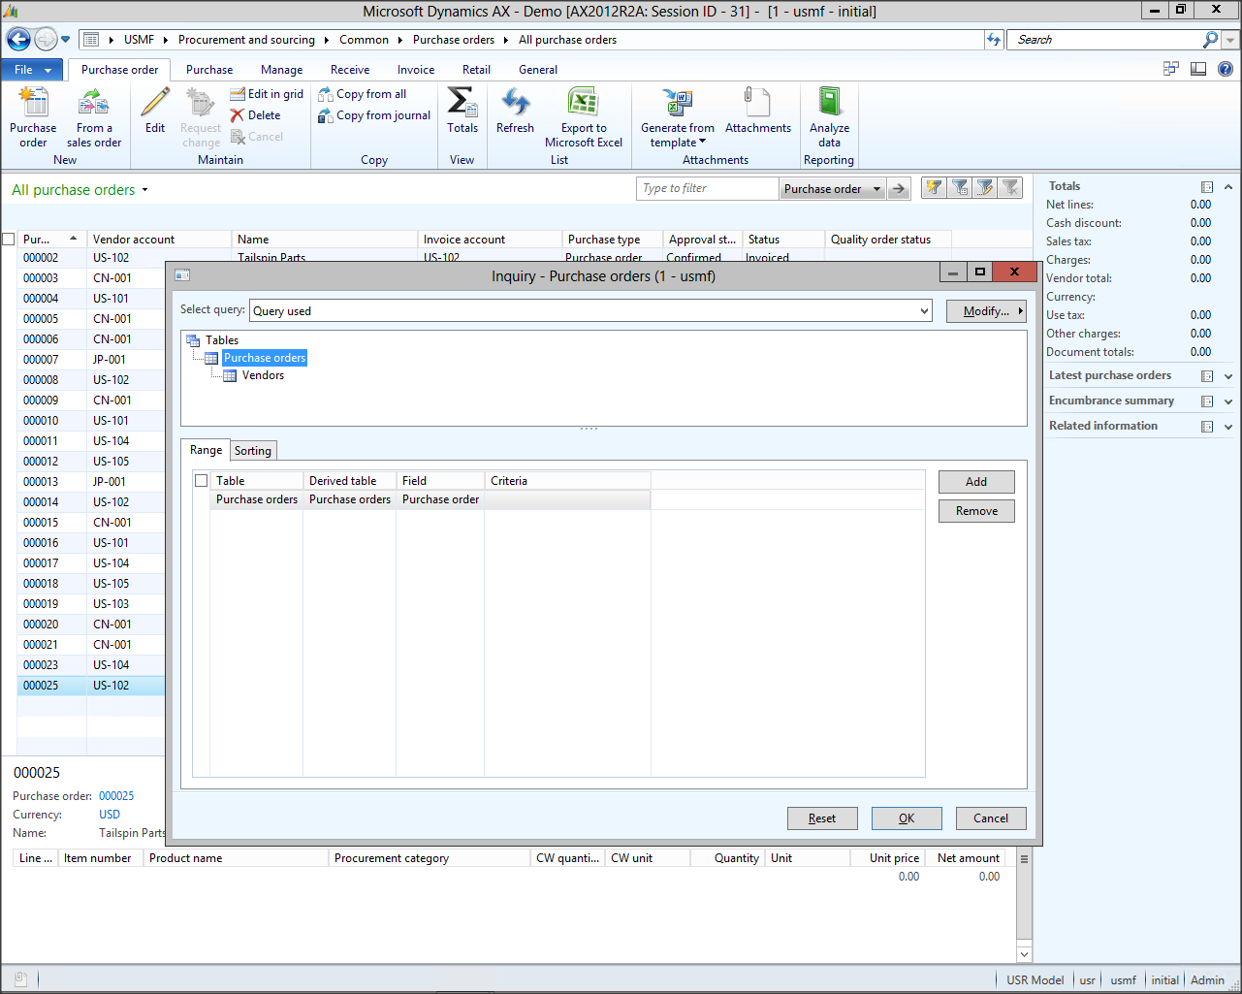Open Attachments from the ribbon
The height and width of the screenshot is (994, 1242).
(757, 104)
